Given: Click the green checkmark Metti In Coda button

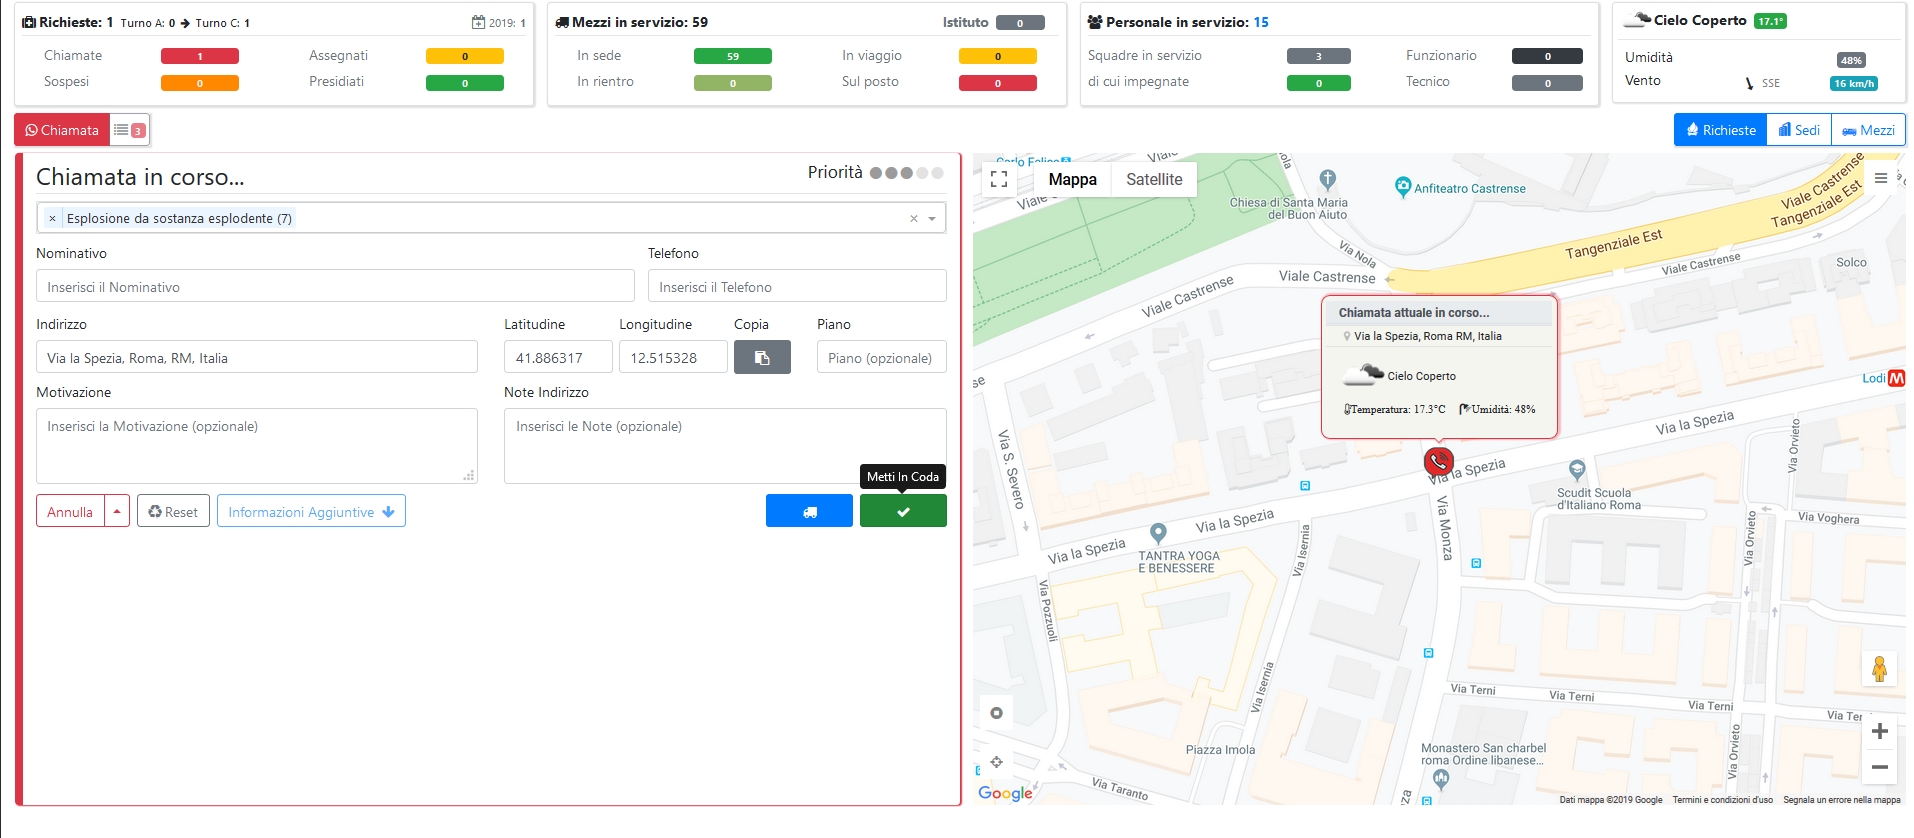Looking at the screenshot, I should coord(903,511).
